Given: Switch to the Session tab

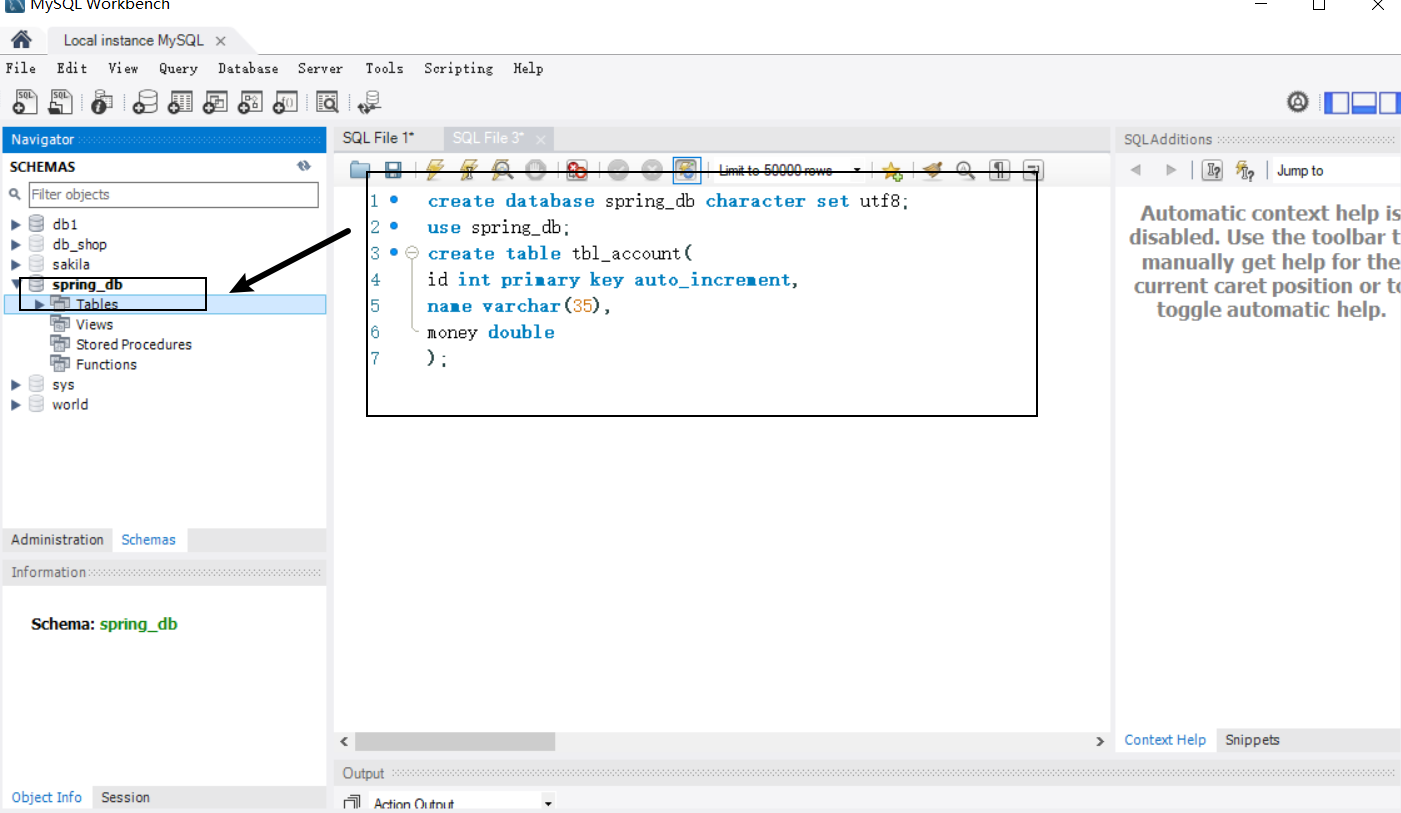Looking at the screenshot, I should pos(126,797).
